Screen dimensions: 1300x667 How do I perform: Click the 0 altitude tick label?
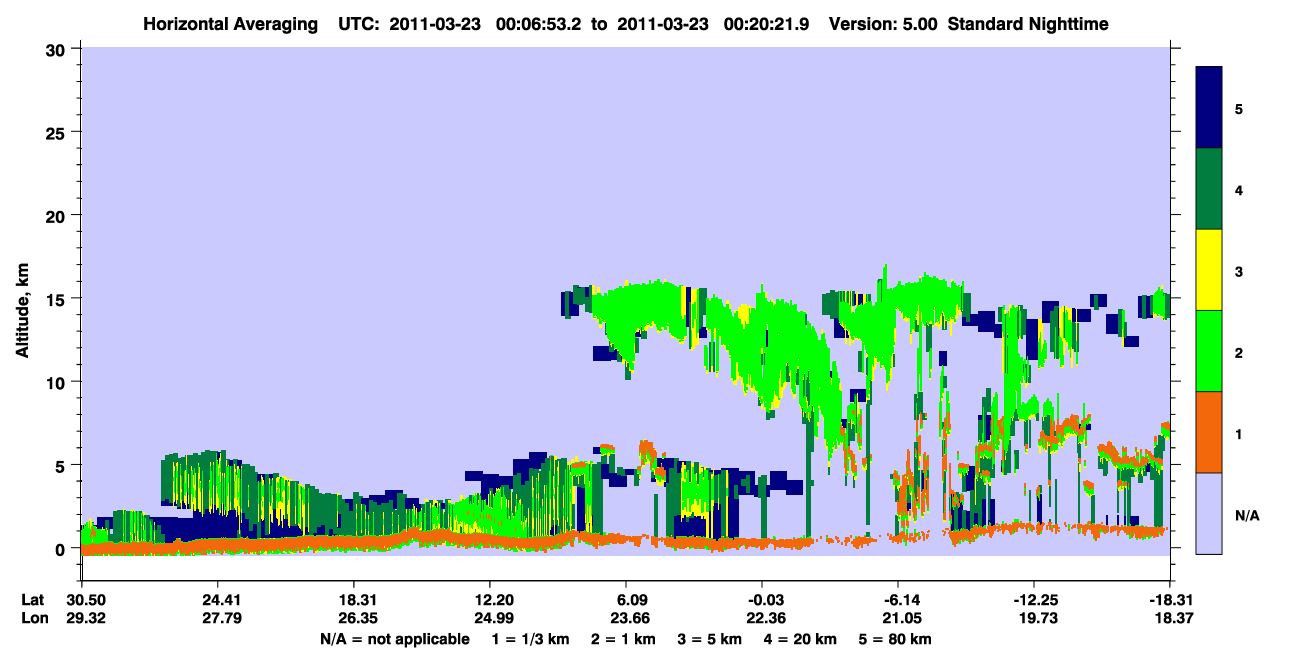coord(63,549)
